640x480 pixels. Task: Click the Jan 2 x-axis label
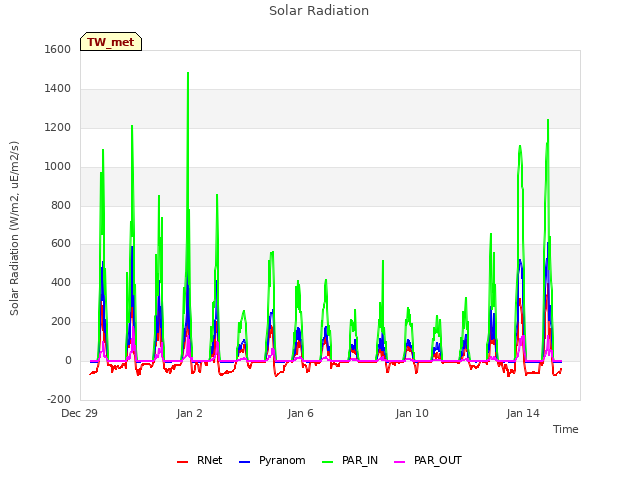pyautogui.click(x=189, y=413)
